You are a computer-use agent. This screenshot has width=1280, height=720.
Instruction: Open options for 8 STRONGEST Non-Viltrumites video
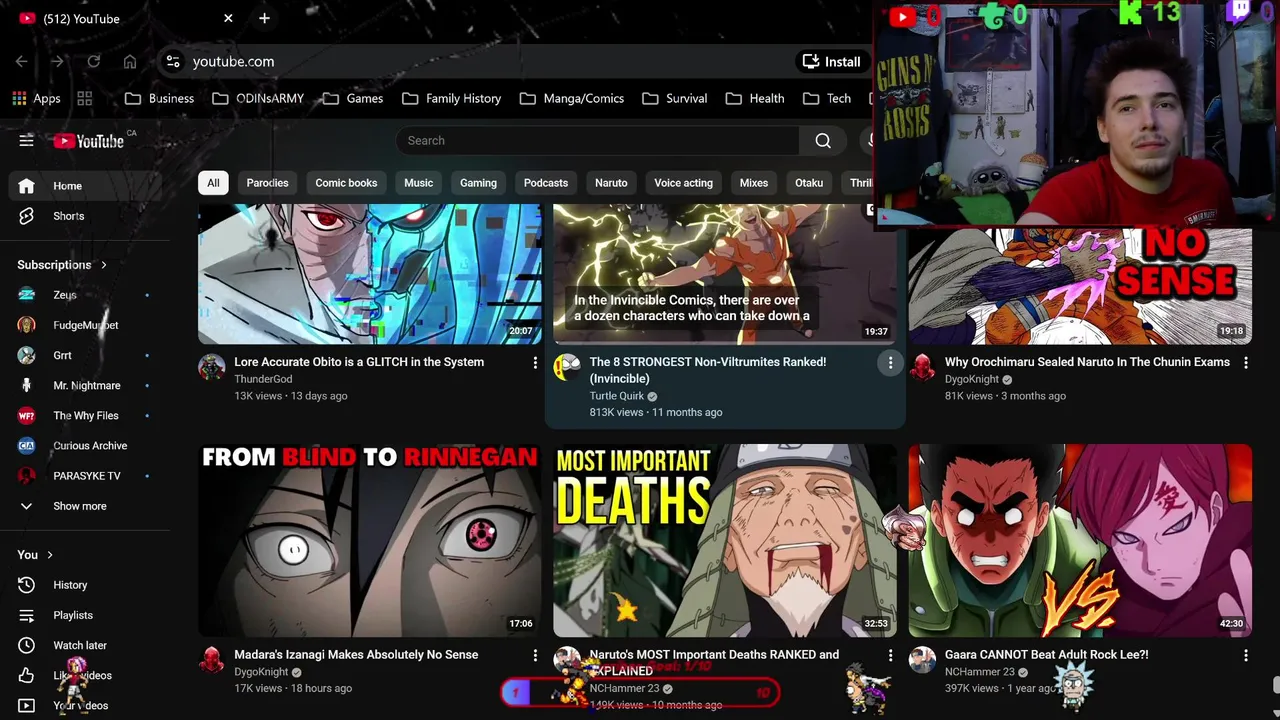[890, 363]
